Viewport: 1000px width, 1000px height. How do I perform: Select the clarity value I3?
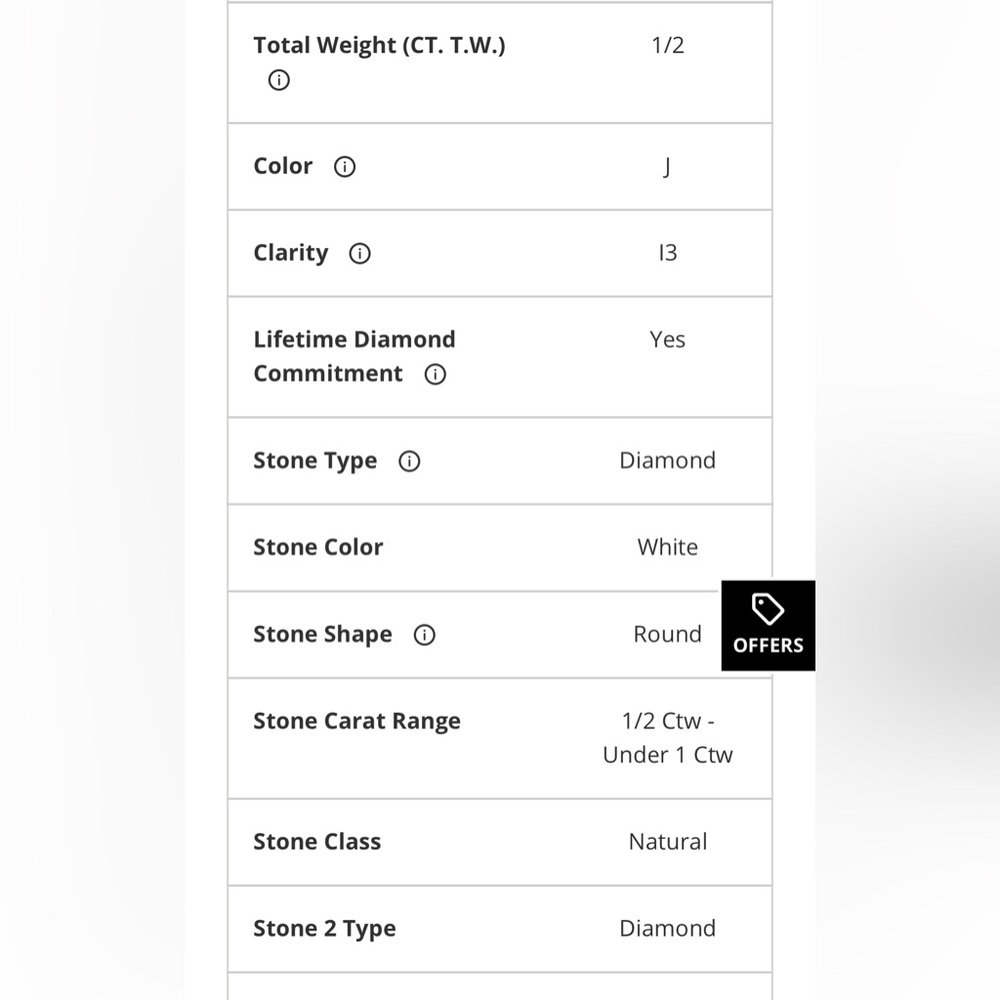[667, 253]
